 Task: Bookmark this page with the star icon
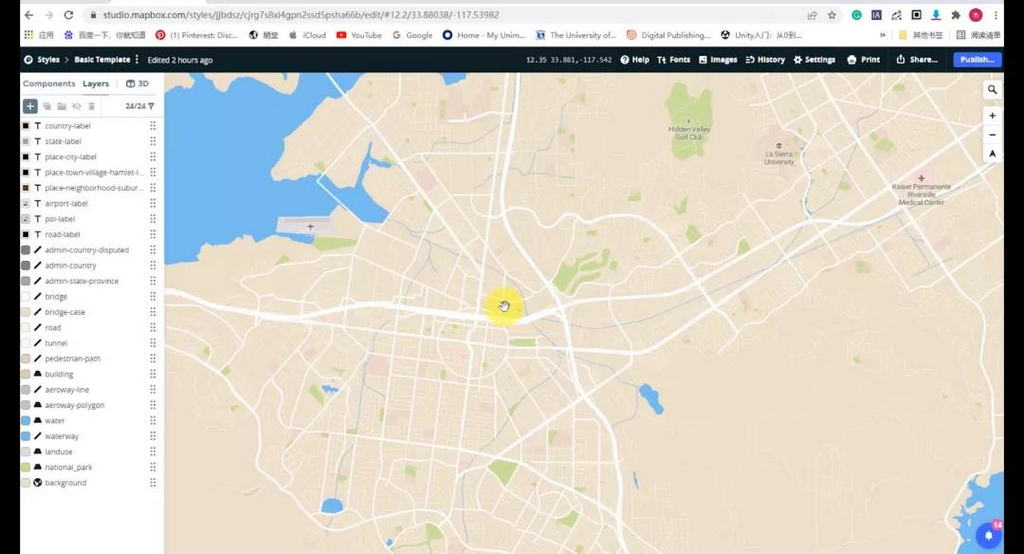point(831,15)
